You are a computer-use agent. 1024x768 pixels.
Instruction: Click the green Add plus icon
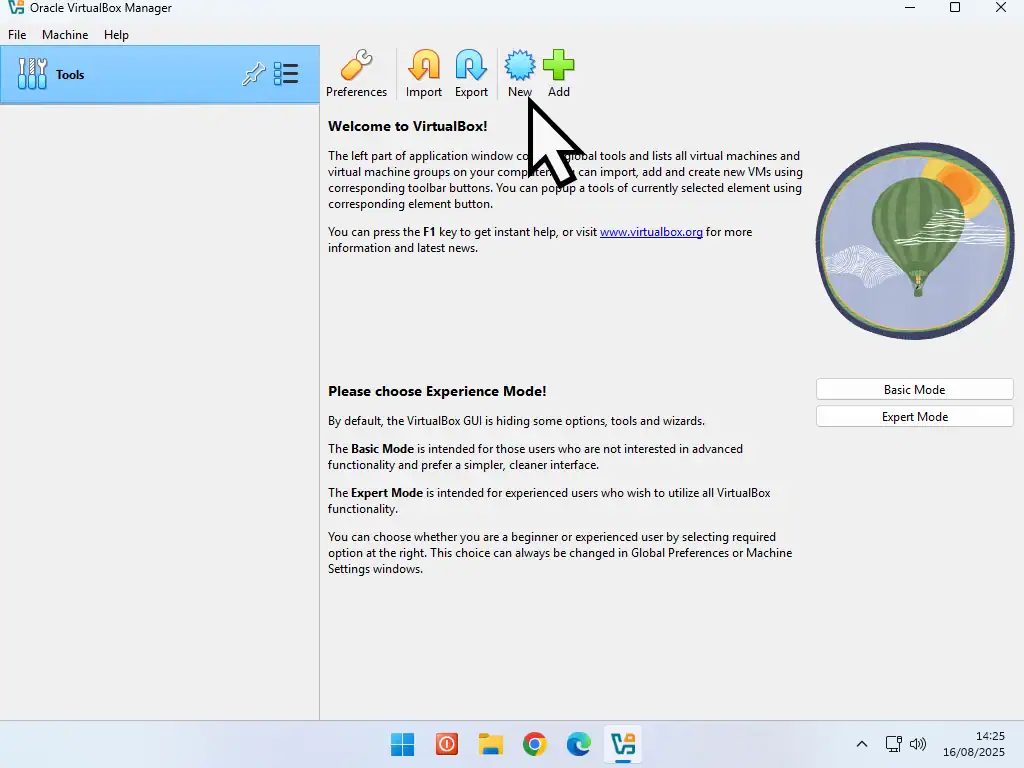coord(558,66)
